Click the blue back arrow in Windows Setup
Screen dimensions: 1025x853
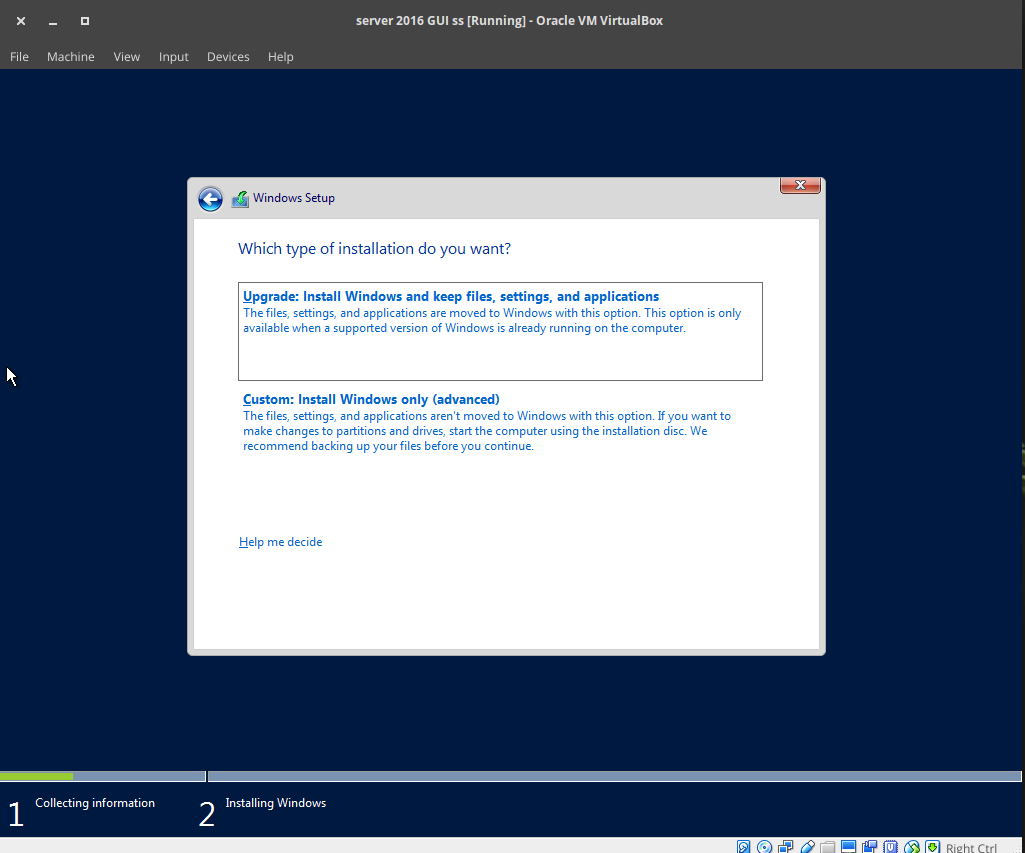pos(210,199)
